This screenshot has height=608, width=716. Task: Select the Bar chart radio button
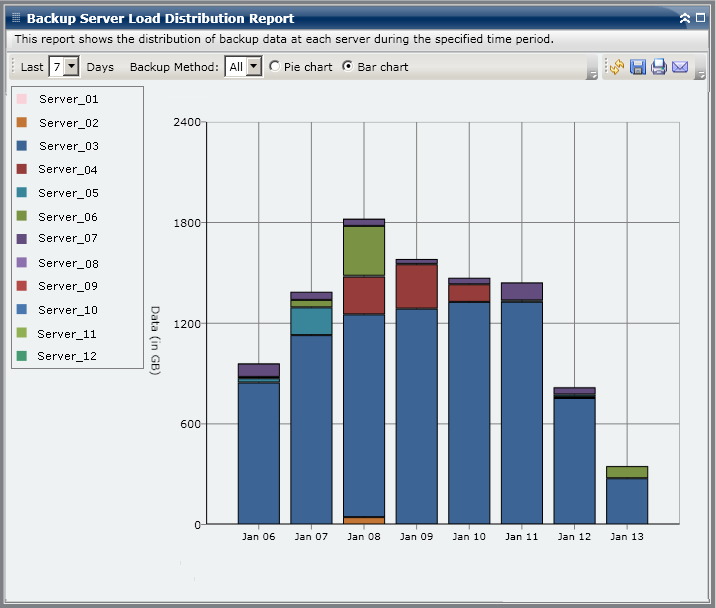(x=348, y=67)
